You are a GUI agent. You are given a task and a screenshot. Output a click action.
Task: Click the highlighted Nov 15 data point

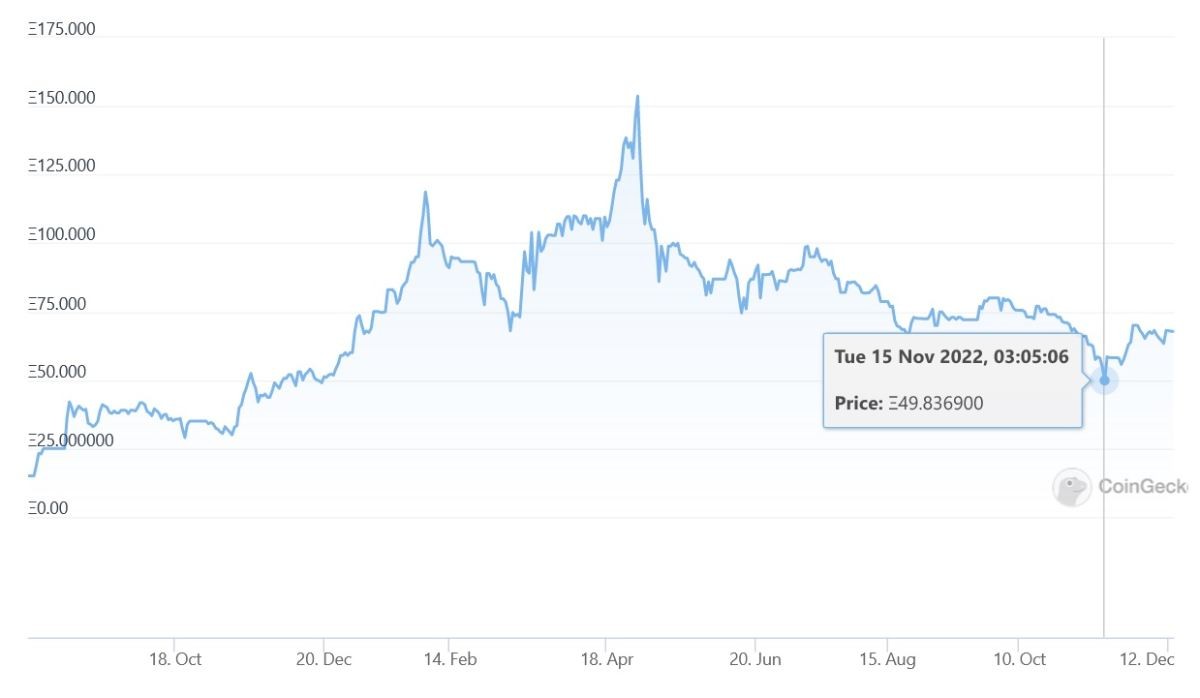tap(1104, 380)
